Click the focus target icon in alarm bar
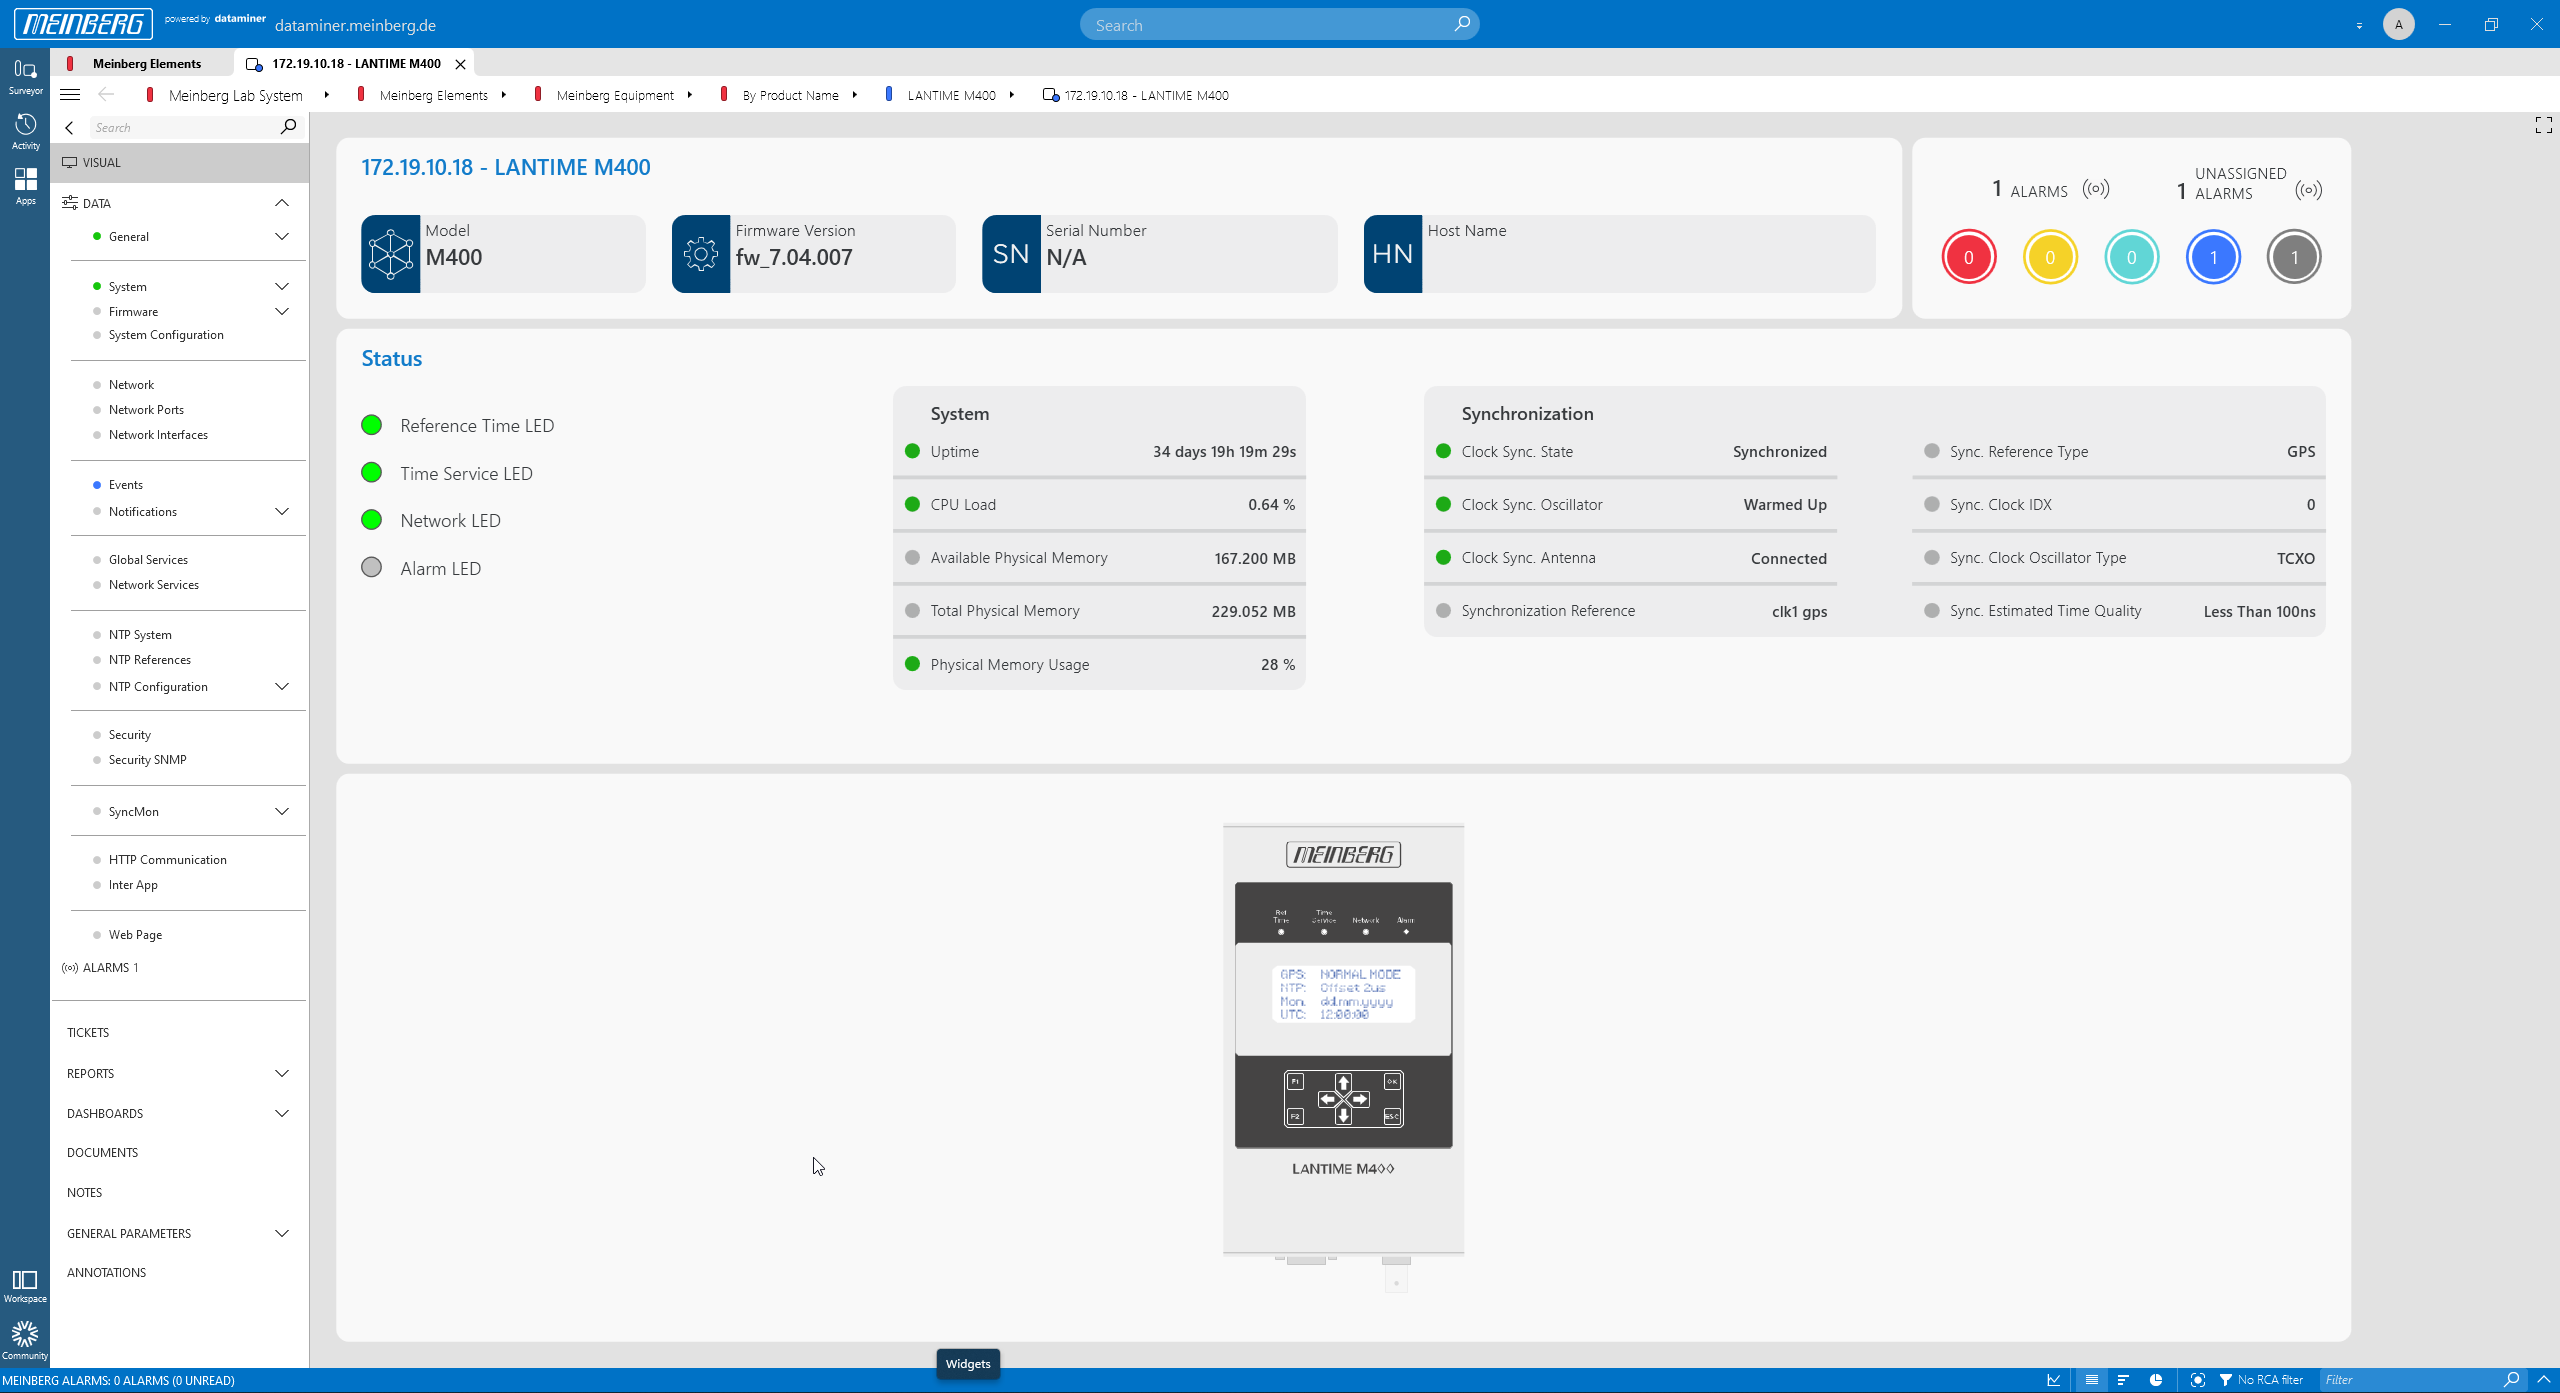 [x=2197, y=1380]
